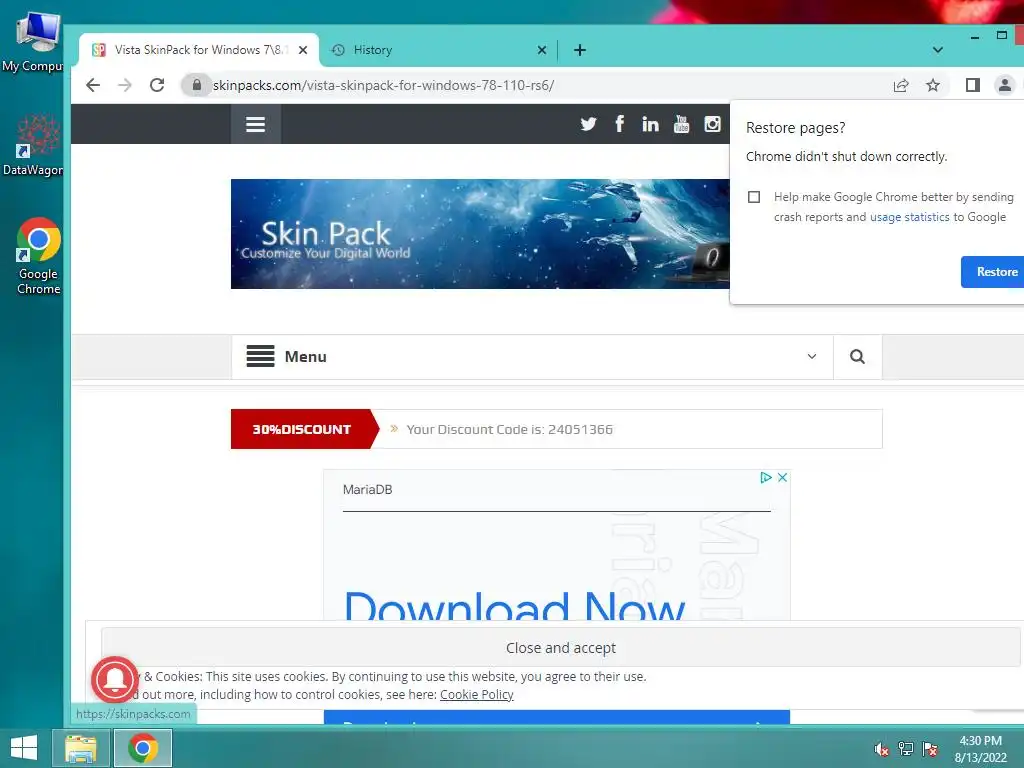Open the Chrome profile avatar
Image resolution: width=1024 pixels, height=768 pixels.
point(1004,85)
